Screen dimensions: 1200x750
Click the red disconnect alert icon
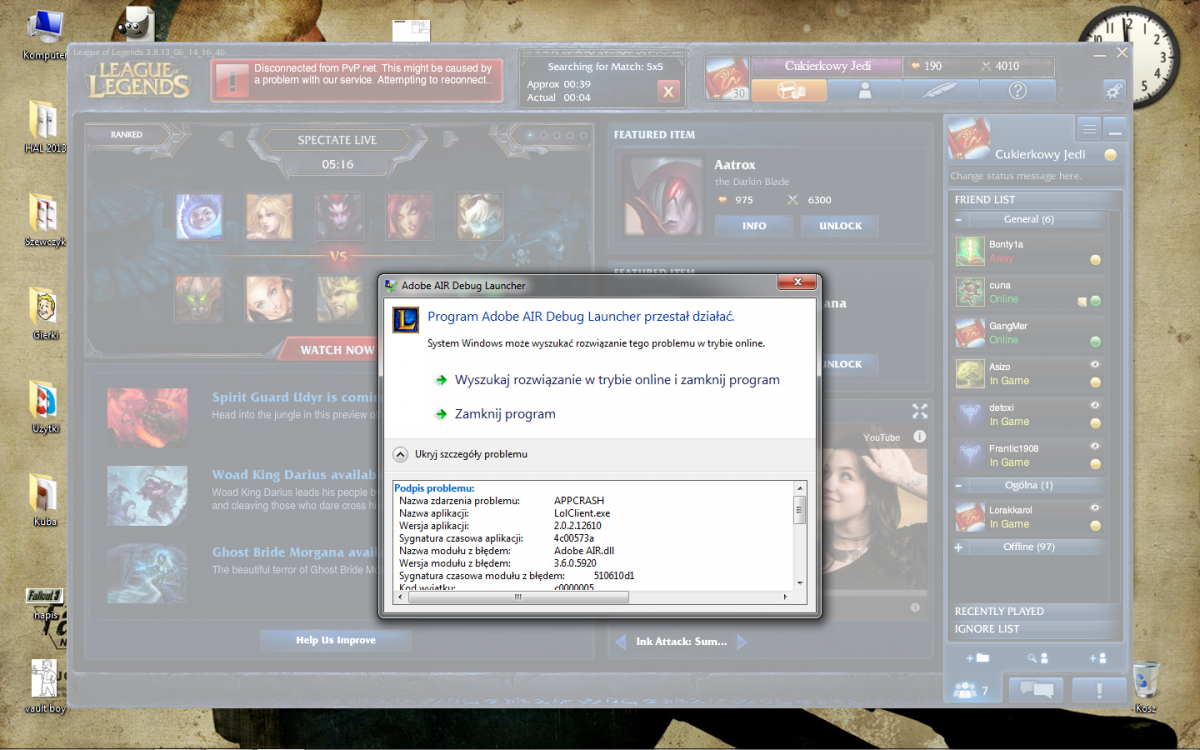231,80
